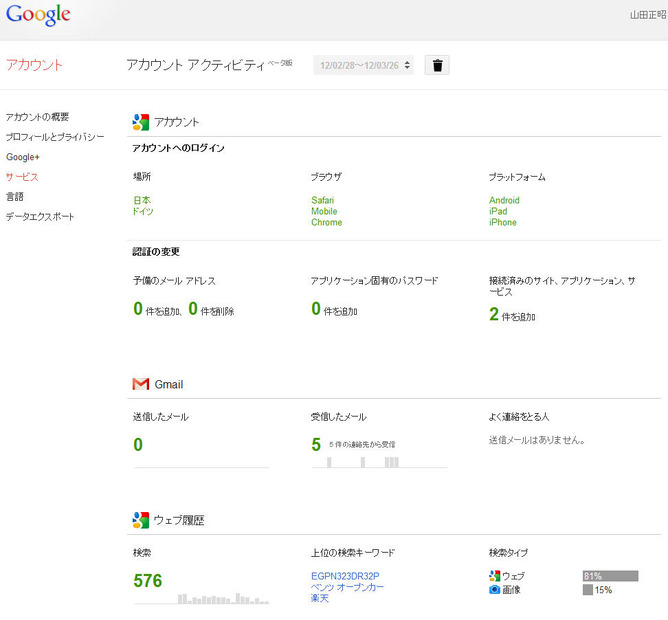The height and width of the screenshot is (620, 668).
Task: Click 5 件の連絡先から受信 caption
Action: click(362, 444)
